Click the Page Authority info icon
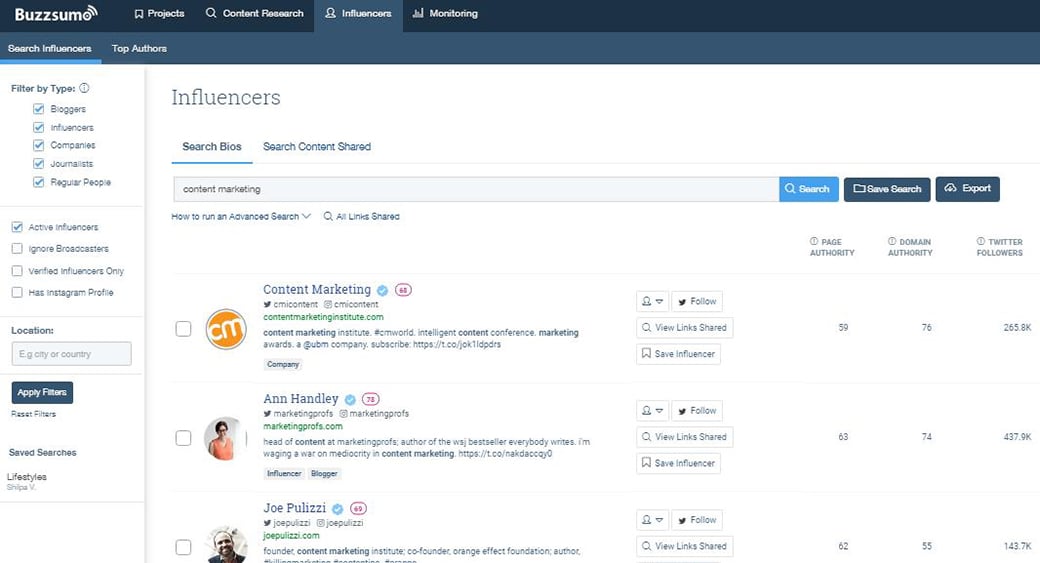Viewport: 1040px width, 563px height. click(x=814, y=242)
